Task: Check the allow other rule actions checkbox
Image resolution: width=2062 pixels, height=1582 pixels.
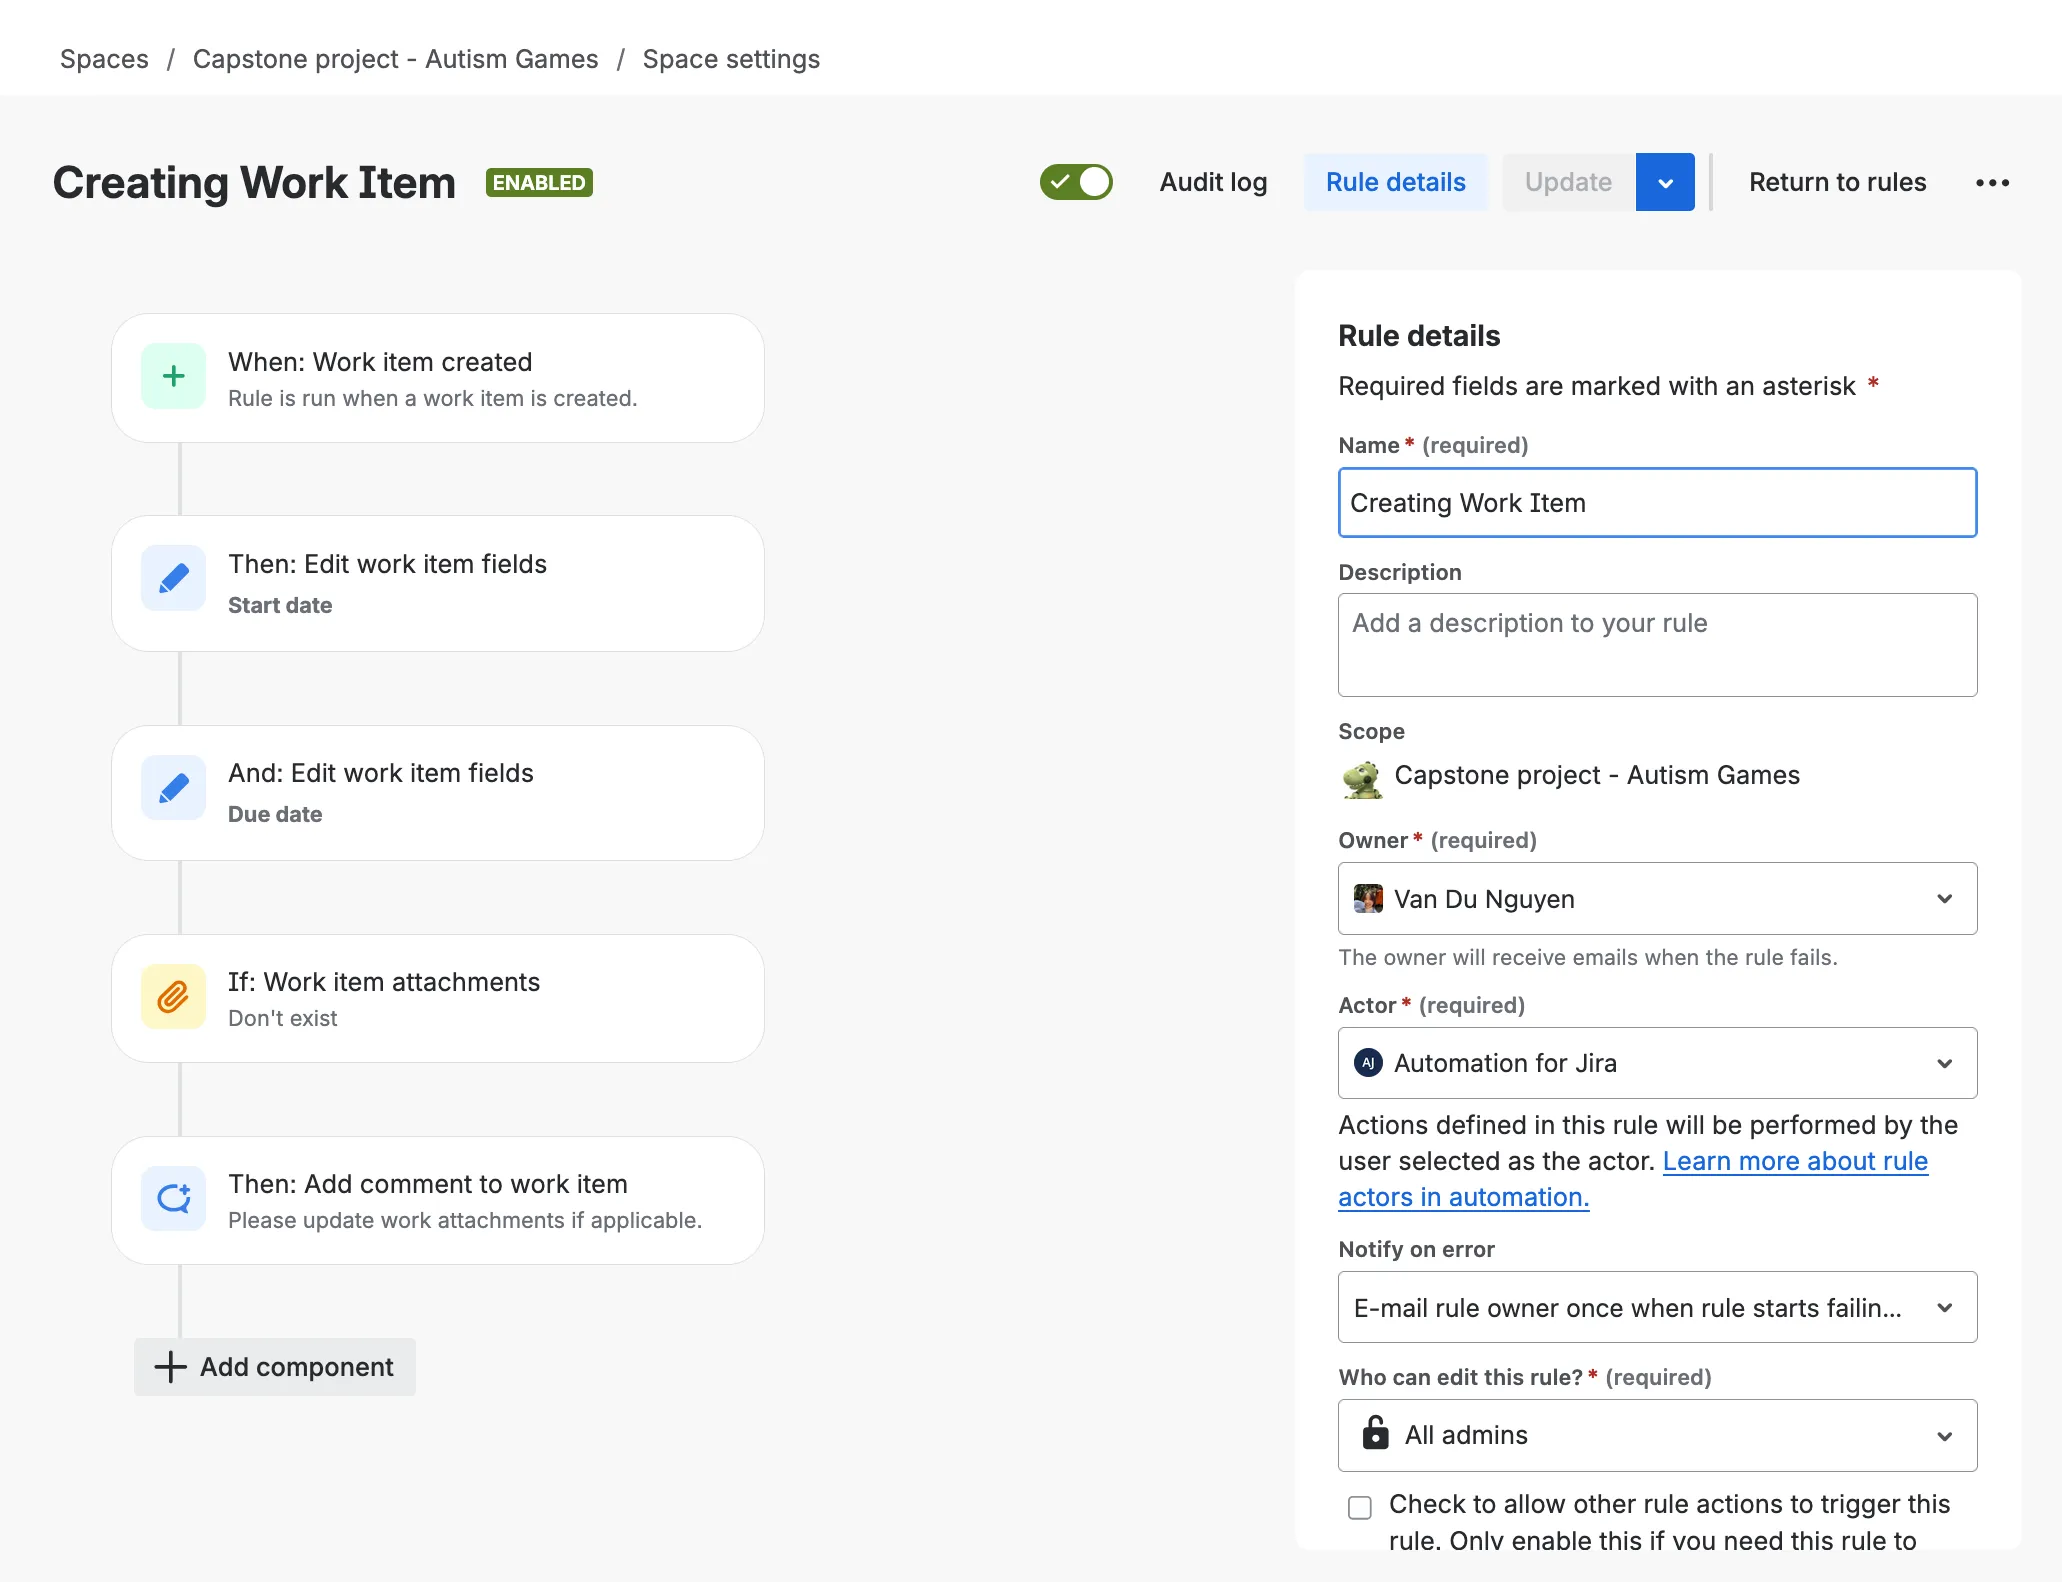Action: [x=1360, y=1507]
